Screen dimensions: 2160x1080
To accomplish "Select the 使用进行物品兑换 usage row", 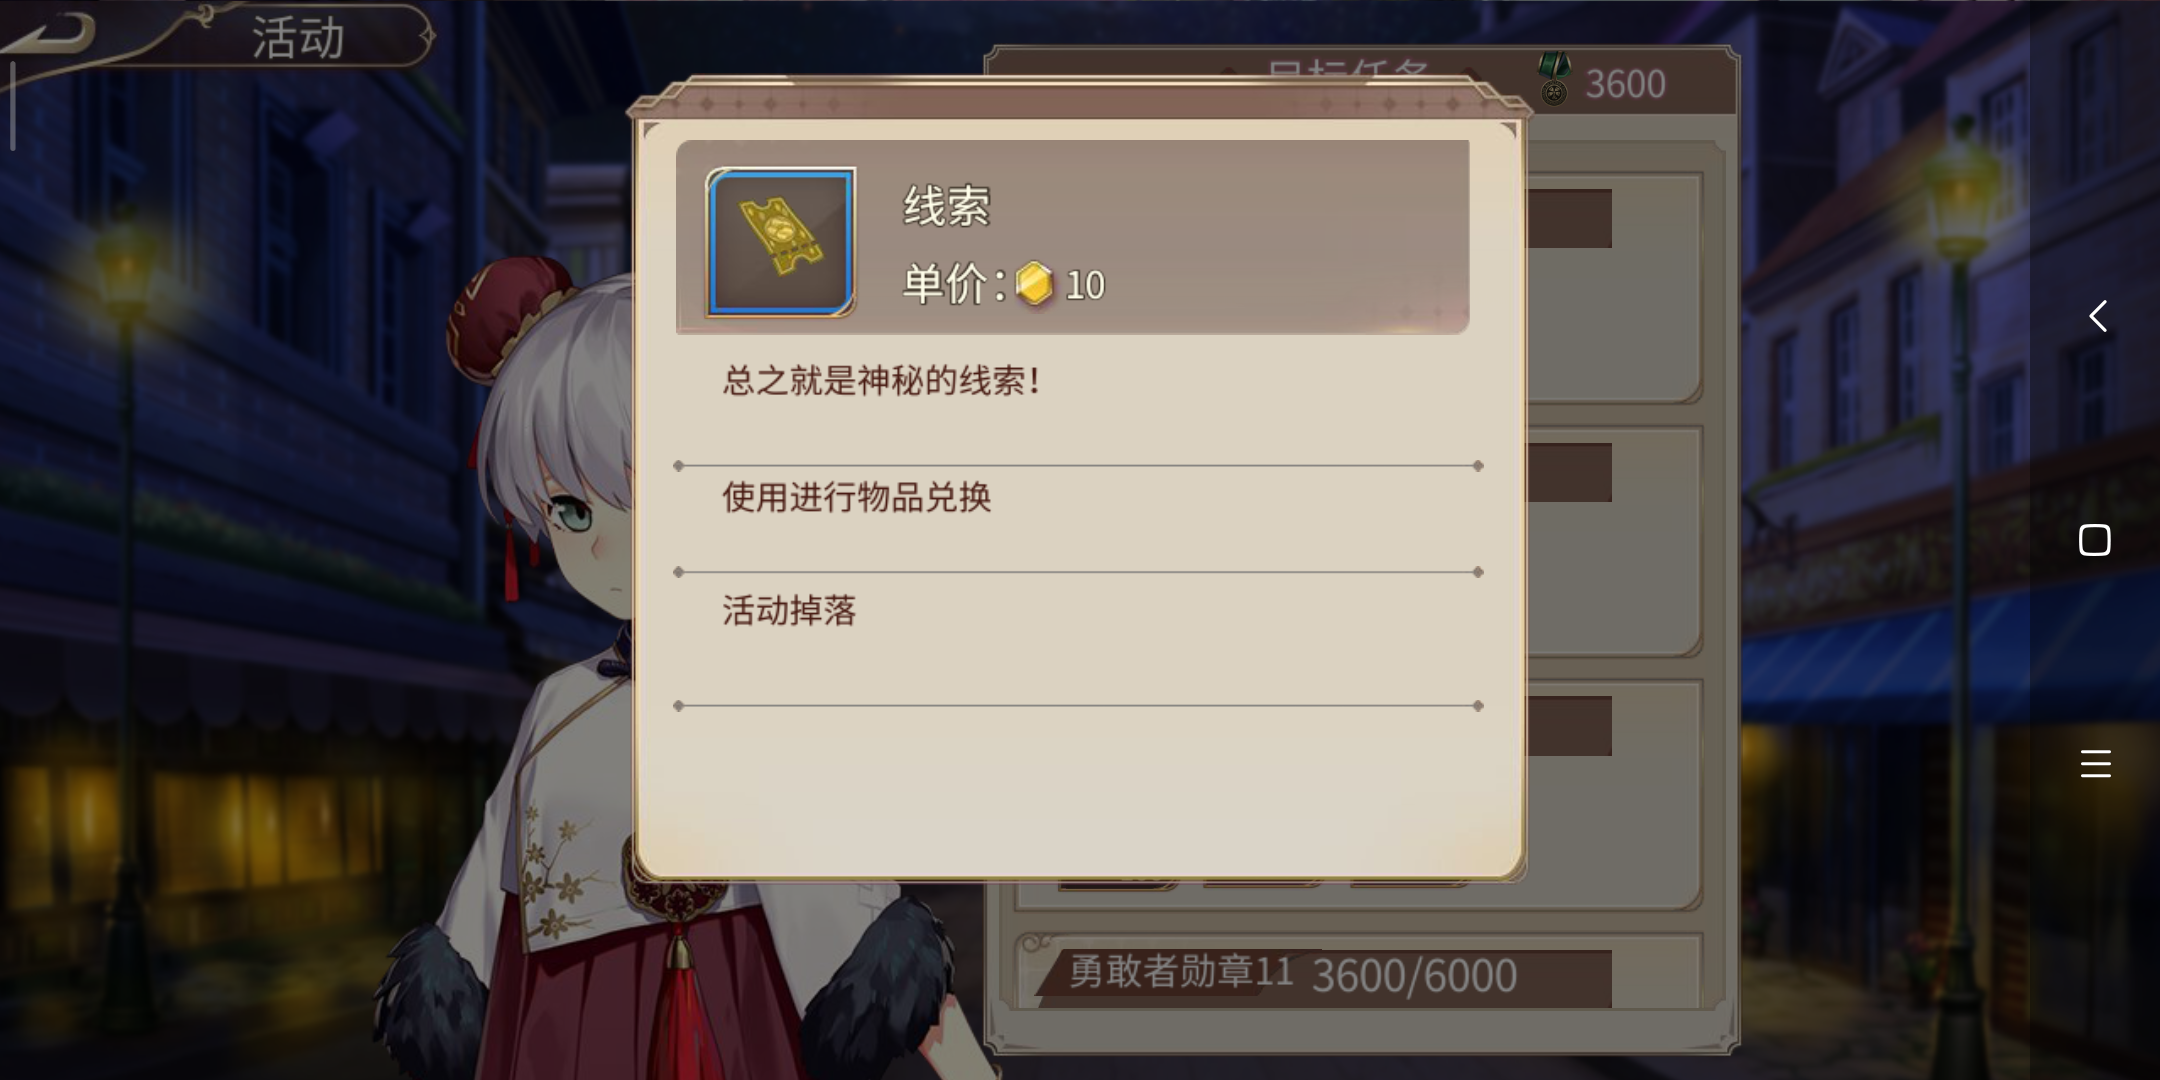I will [1078, 518].
